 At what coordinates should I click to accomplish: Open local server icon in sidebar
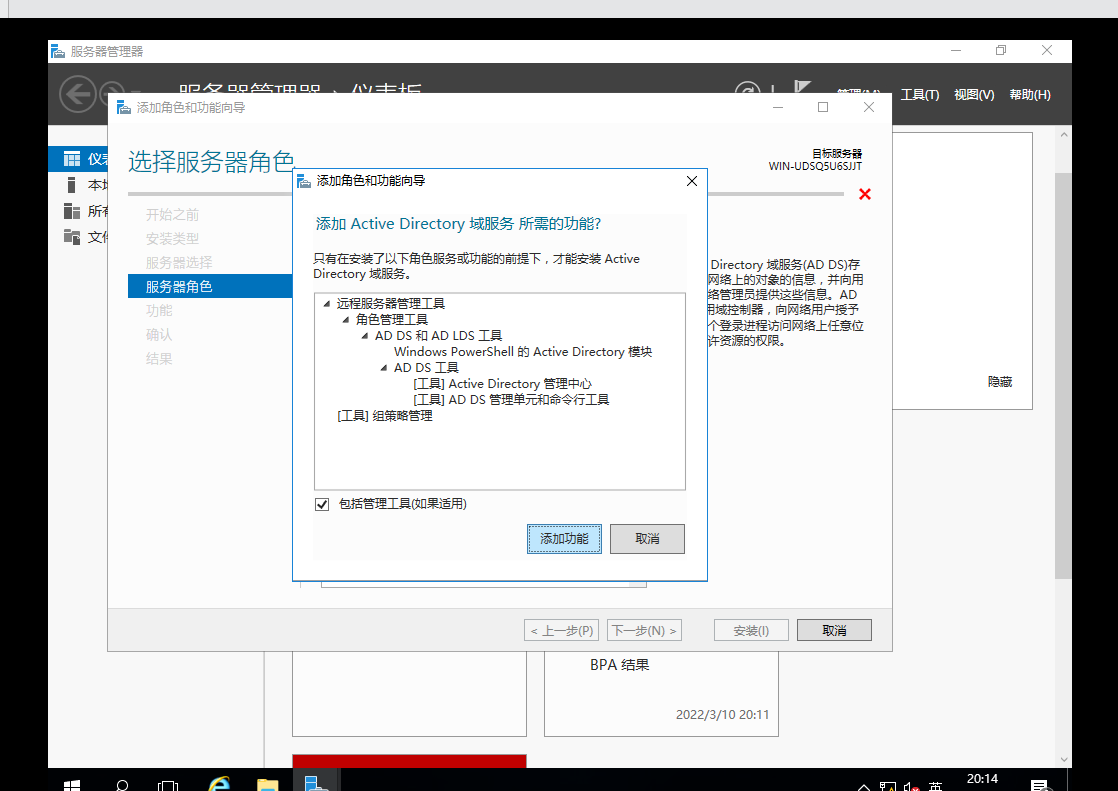click(x=71, y=185)
